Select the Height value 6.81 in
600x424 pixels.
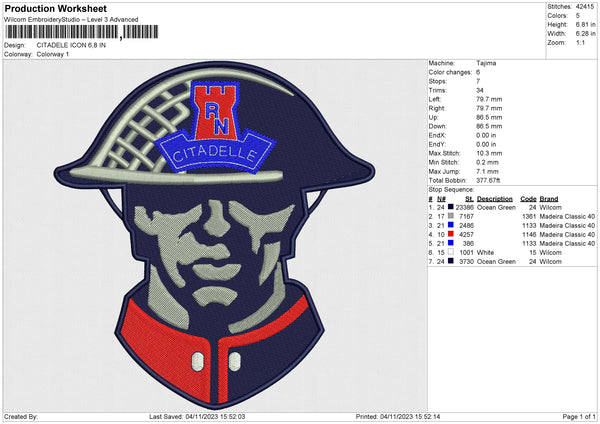tap(585, 24)
